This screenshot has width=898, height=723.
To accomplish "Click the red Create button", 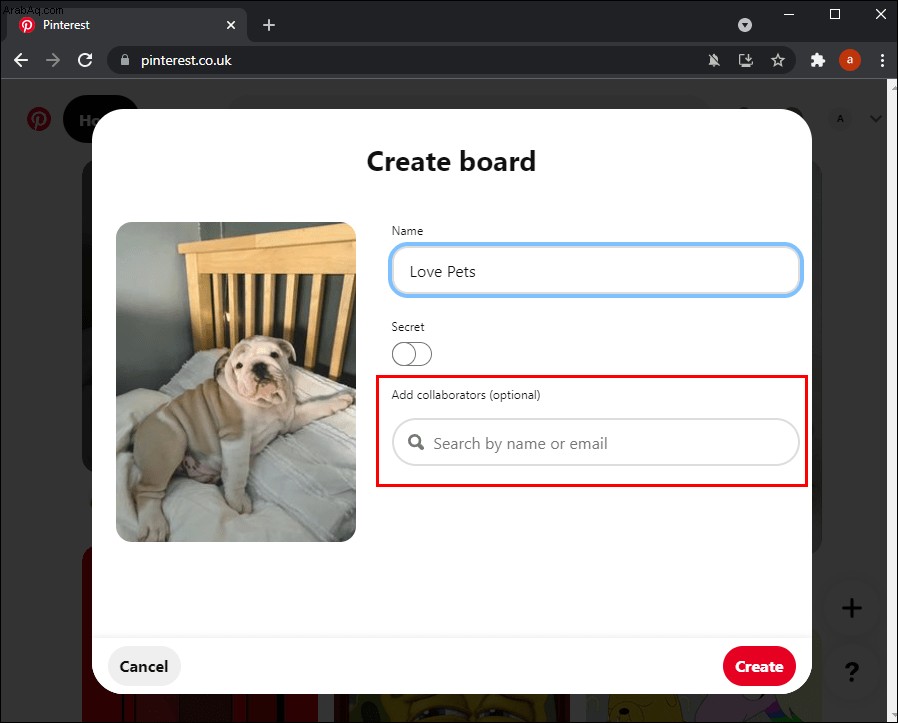I will 759,666.
